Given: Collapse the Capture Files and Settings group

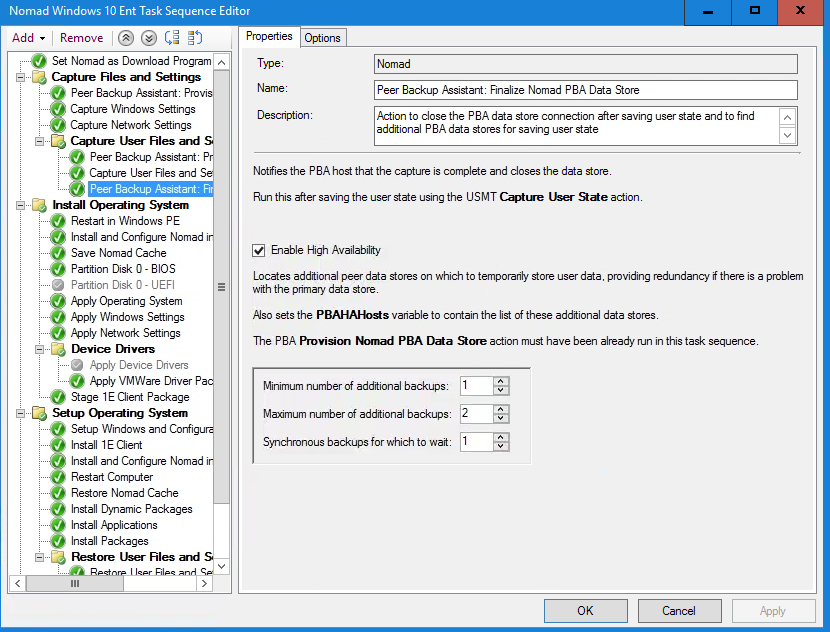Looking at the screenshot, I should point(22,77).
